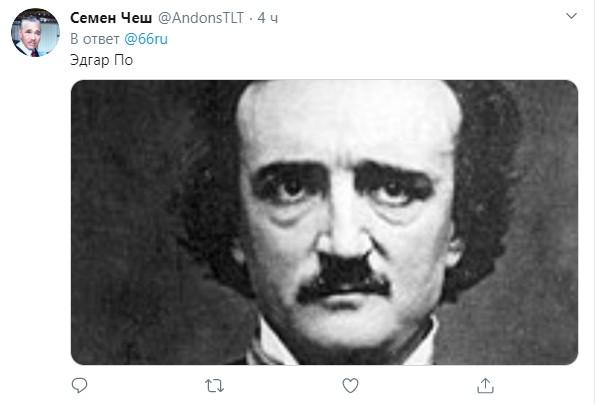The width and height of the screenshot is (595, 404).
Task: Click the reply speech bubble icon
Action: [79, 385]
